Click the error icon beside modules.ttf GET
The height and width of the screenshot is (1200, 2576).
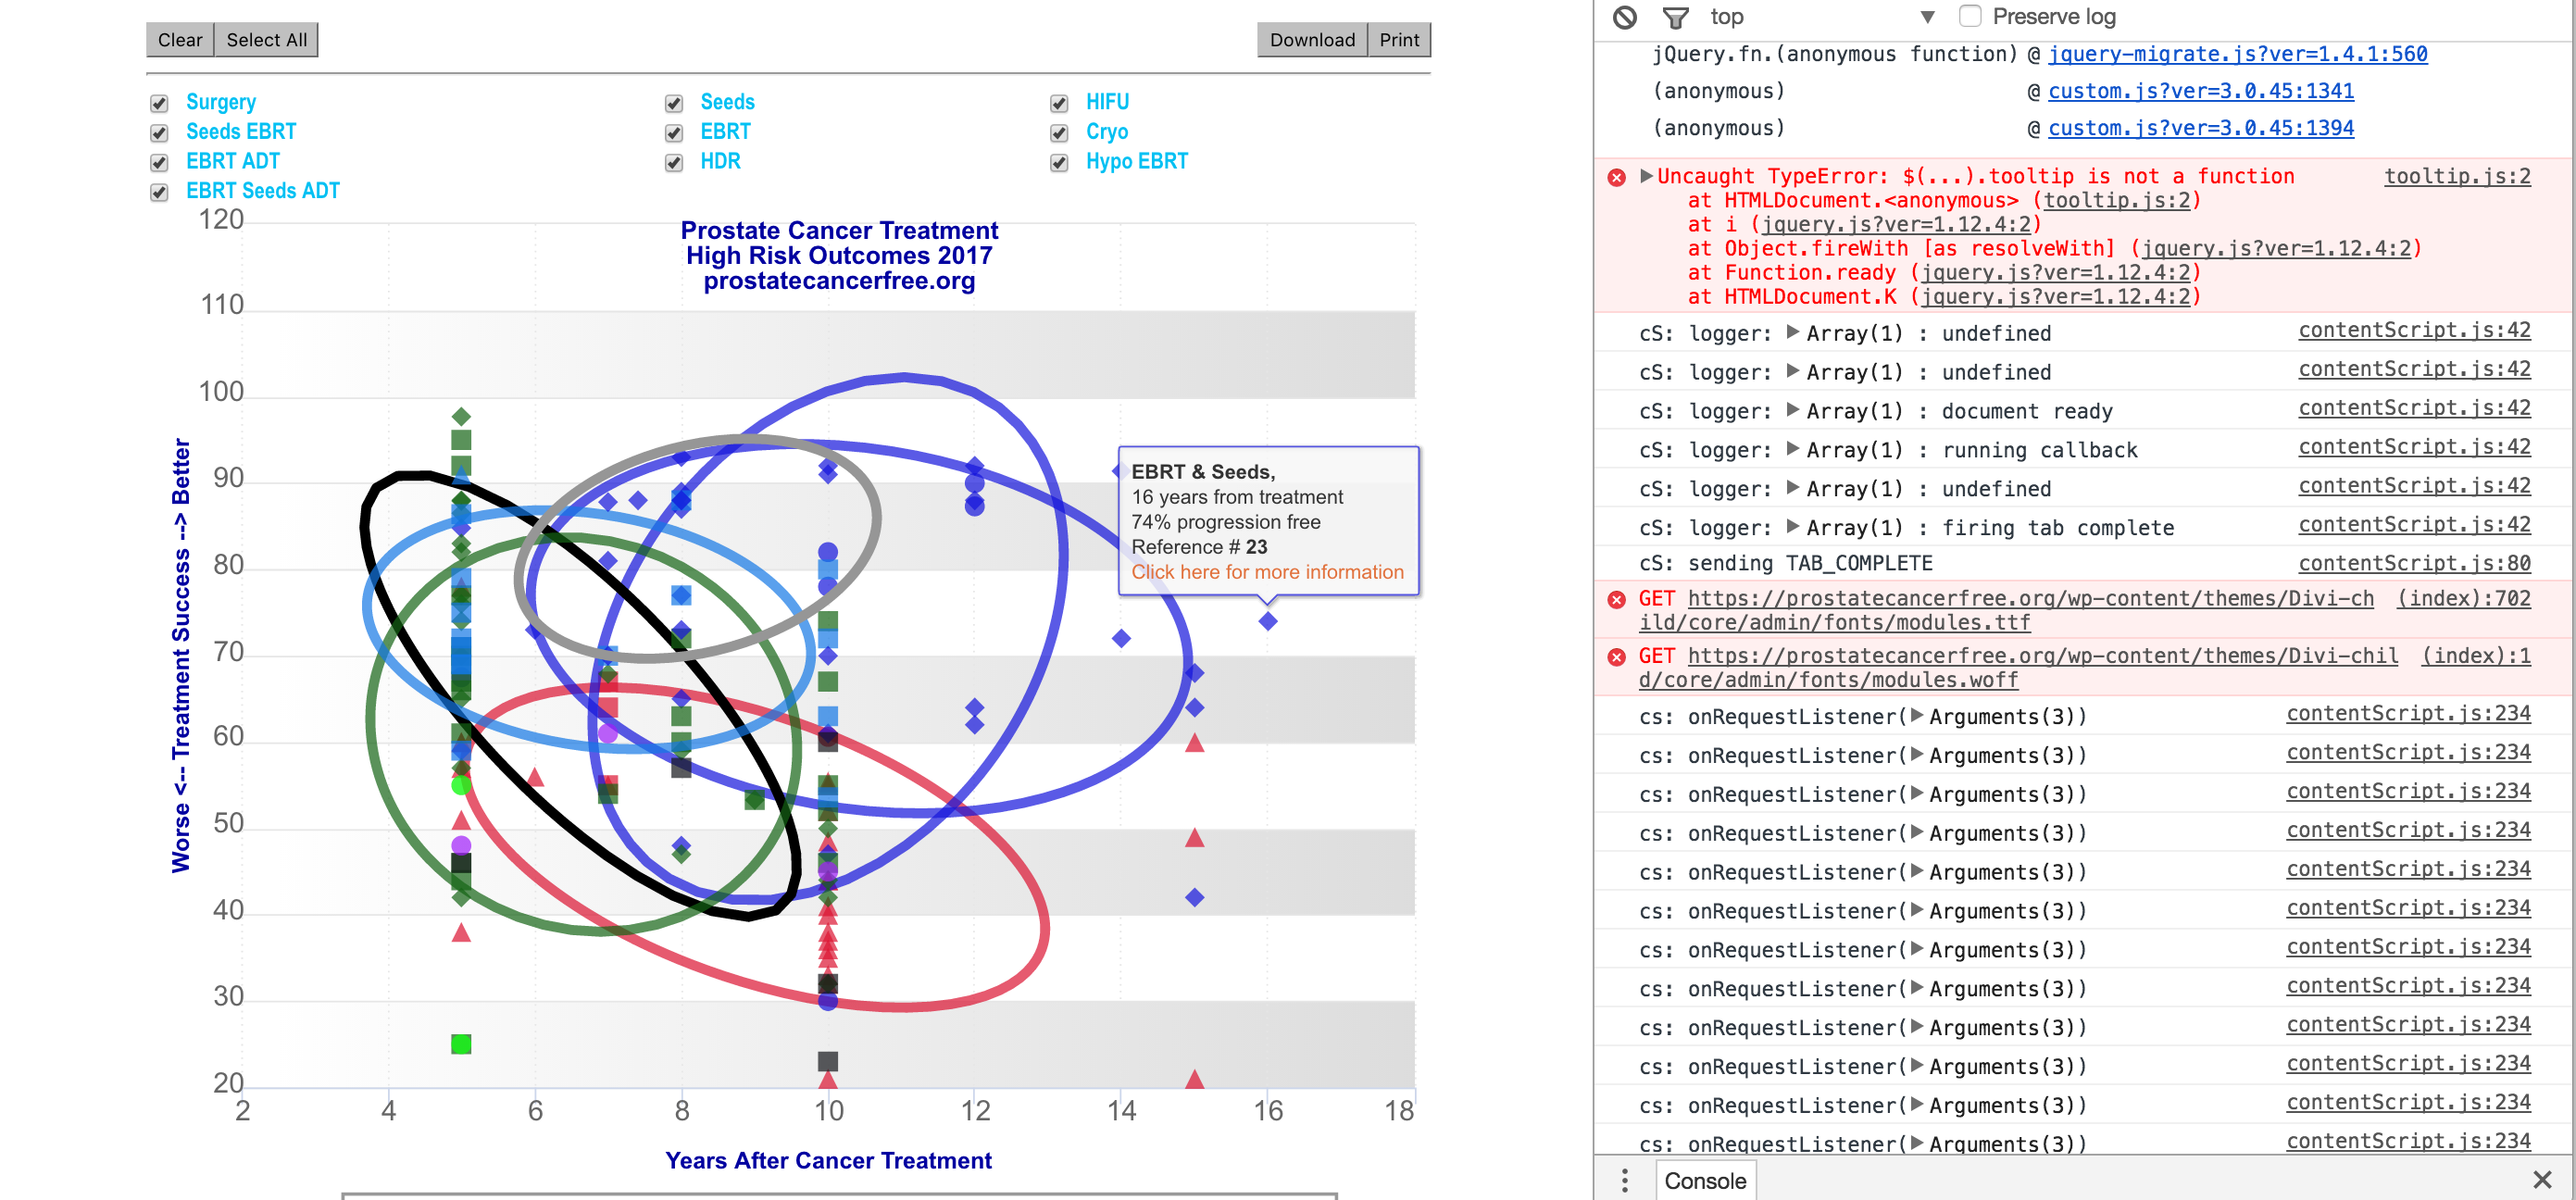pos(1616,600)
